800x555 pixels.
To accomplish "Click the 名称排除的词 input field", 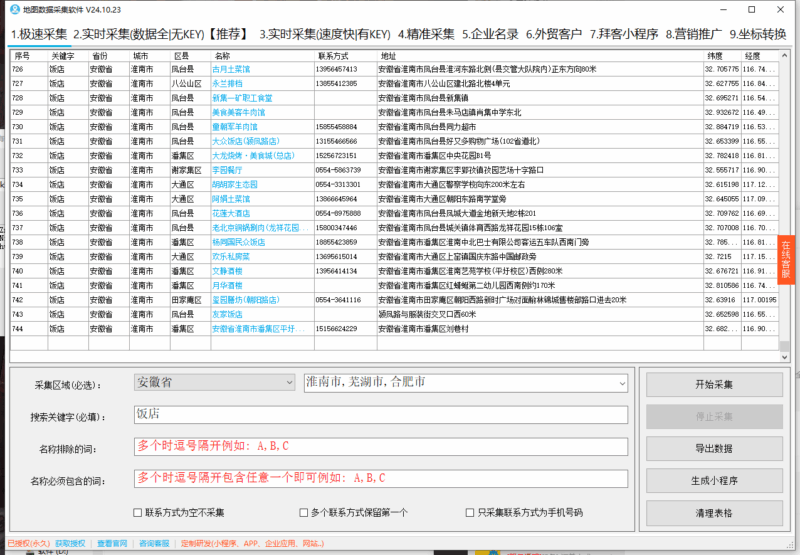I will 381,446.
